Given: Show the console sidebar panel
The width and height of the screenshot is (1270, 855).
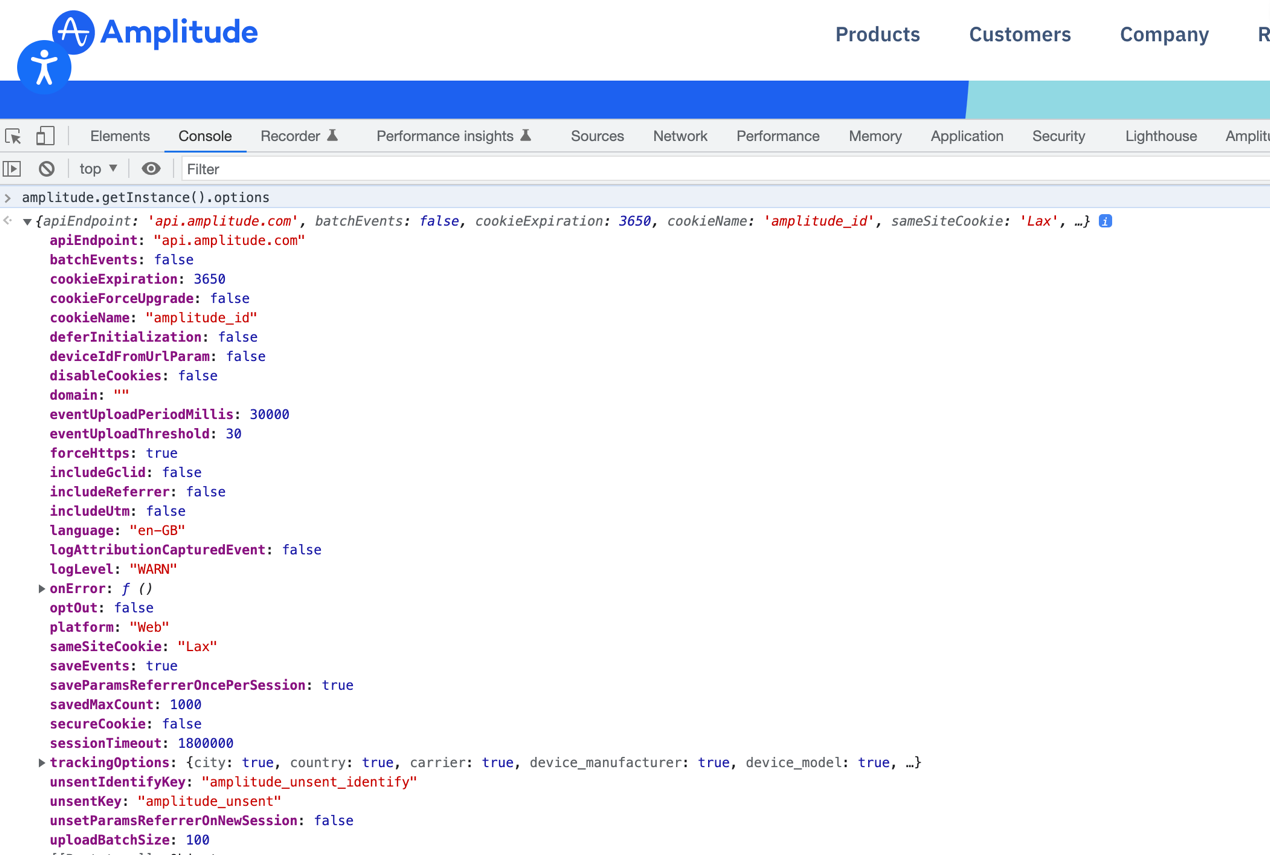Looking at the screenshot, I should click(x=12, y=169).
